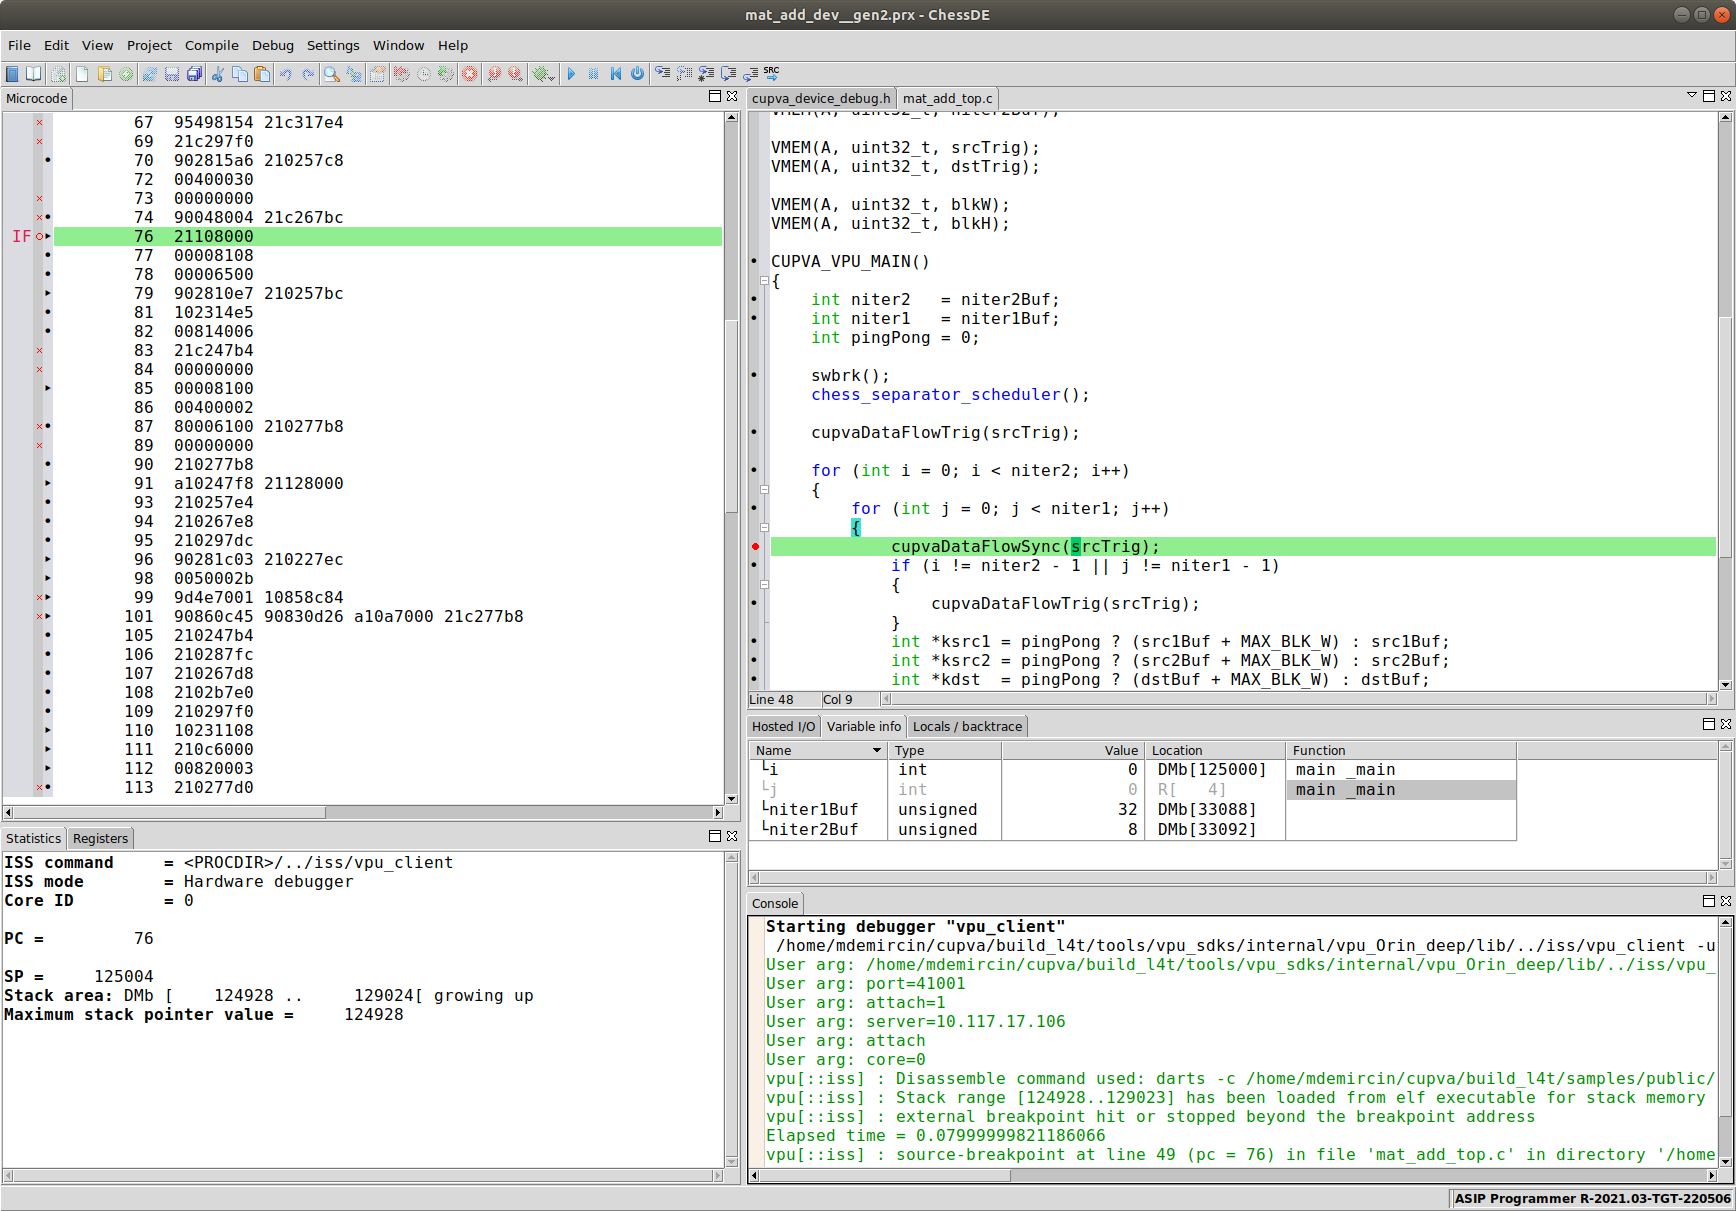Open the editor tab list dropdown
Viewport: 1736px width, 1211px height.
point(1691,96)
